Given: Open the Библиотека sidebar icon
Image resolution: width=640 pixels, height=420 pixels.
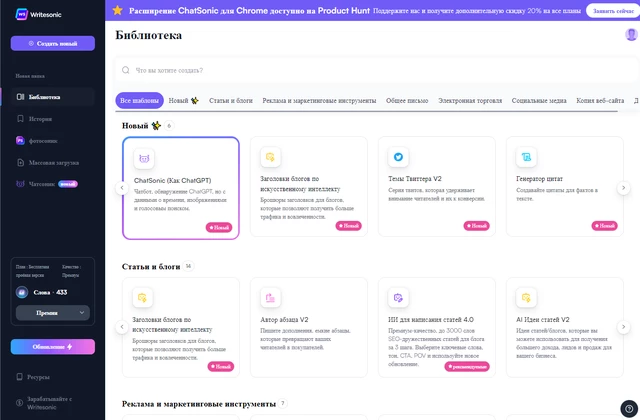Looking at the screenshot, I should 20,97.
